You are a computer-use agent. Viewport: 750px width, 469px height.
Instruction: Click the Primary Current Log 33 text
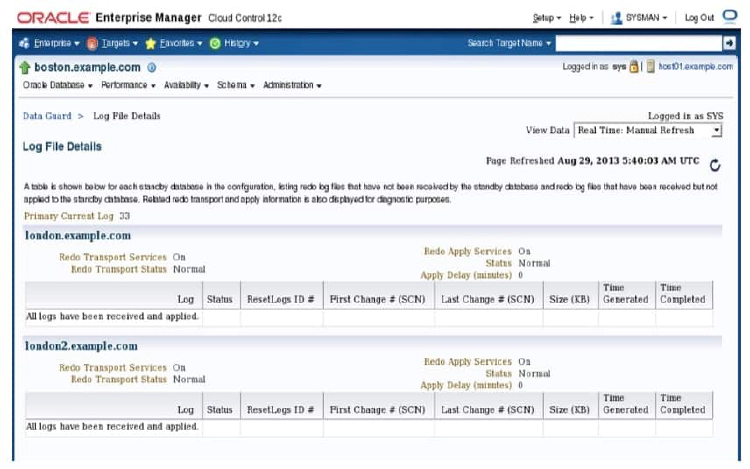click(x=77, y=216)
